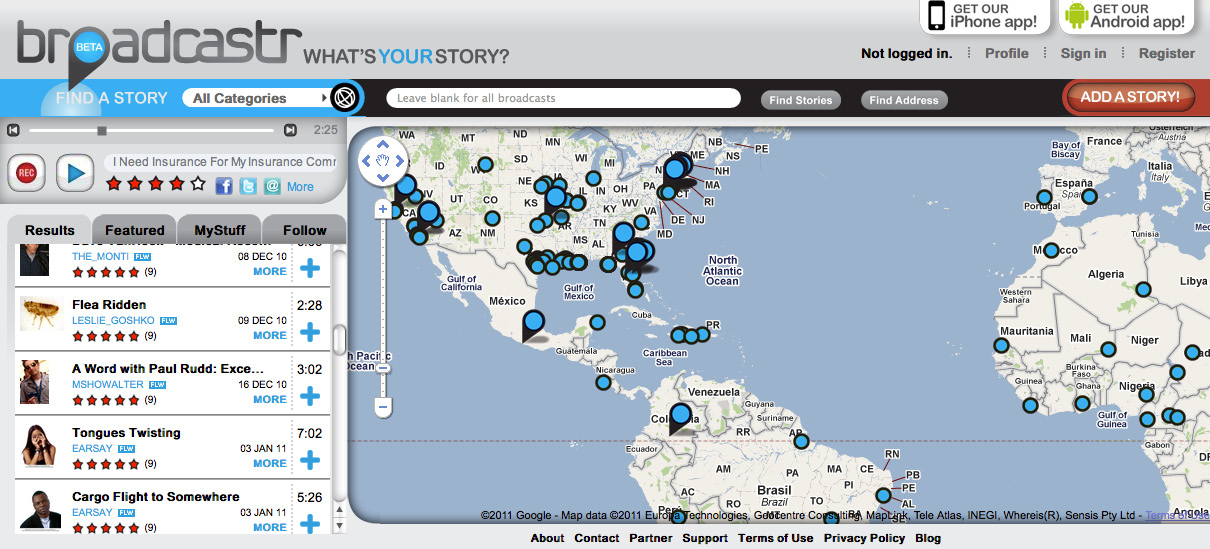Add A Word with Paul Rudd plus icon
Image resolution: width=1210 pixels, height=549 pixels.
pos(310,396)
